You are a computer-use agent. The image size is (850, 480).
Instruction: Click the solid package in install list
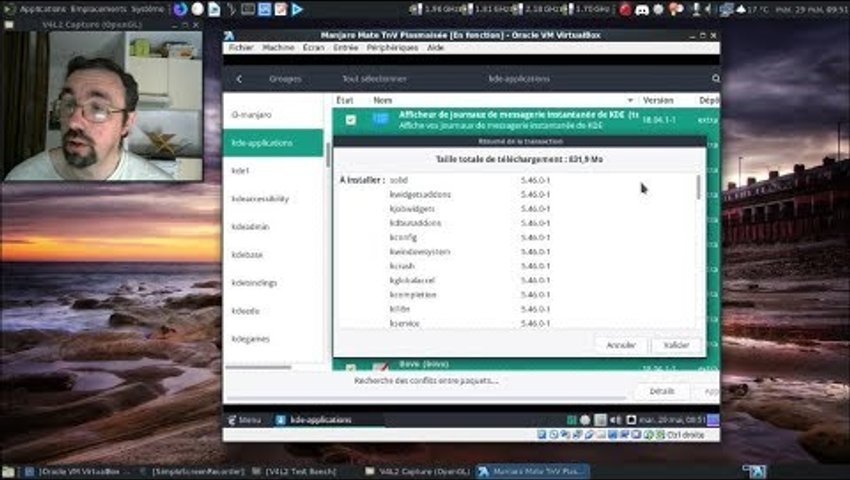pos(398,180)
